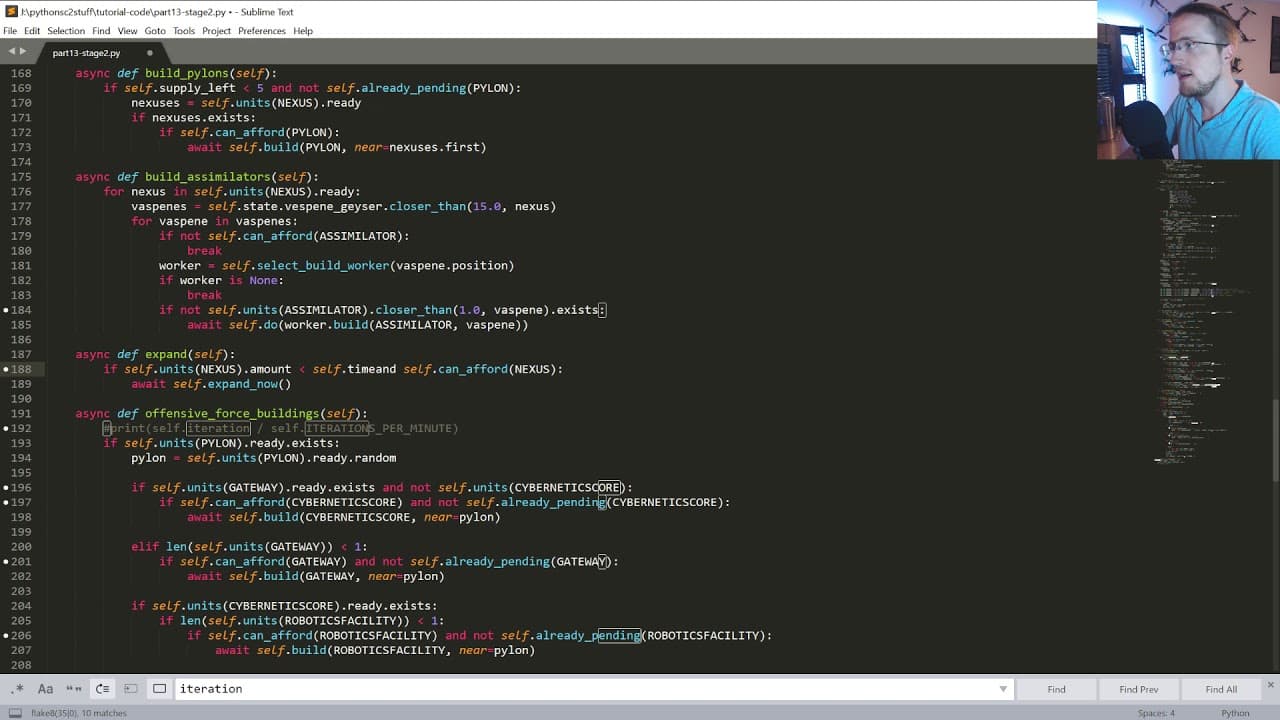This screenshot has width=1280, height=720.
Task: Open the Selection menu
Action: point(66,31)
